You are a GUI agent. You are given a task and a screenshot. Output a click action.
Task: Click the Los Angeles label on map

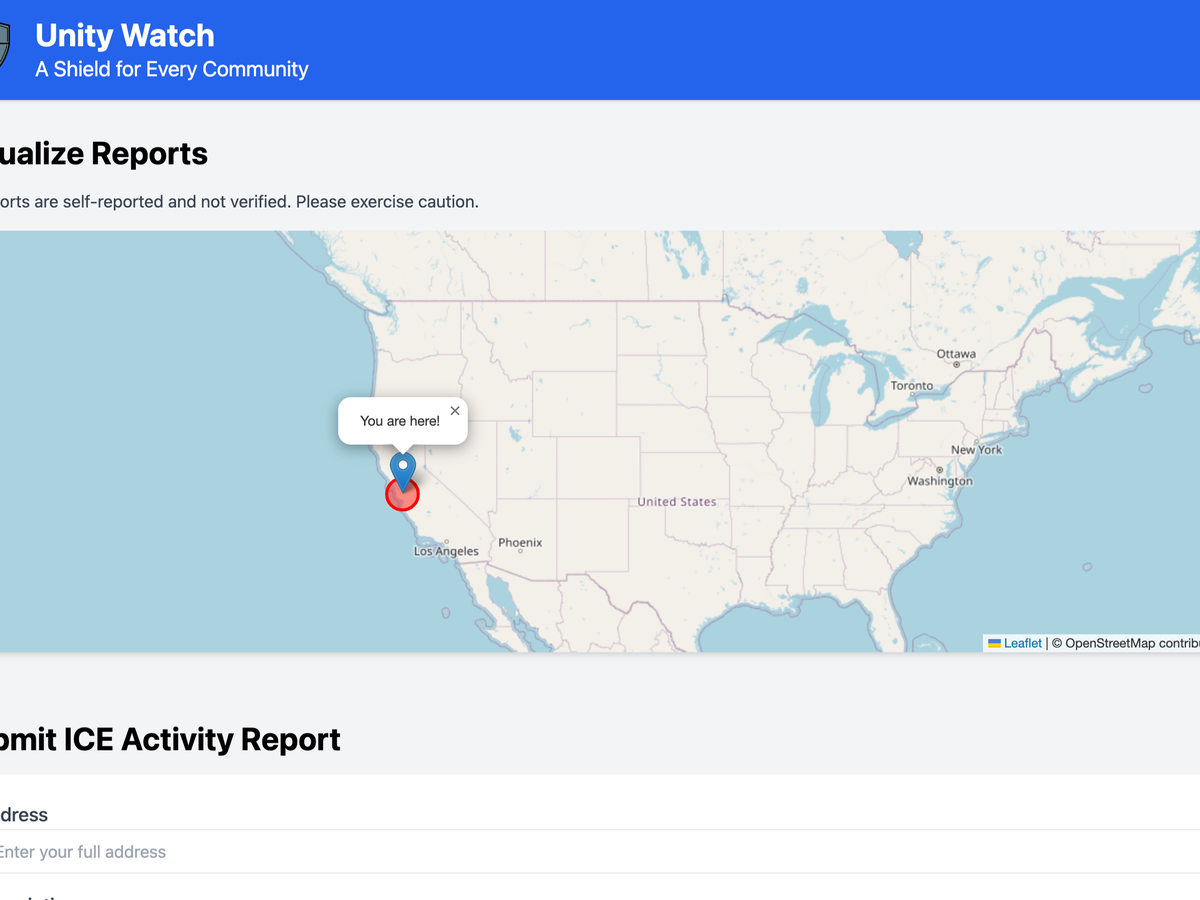446,551
